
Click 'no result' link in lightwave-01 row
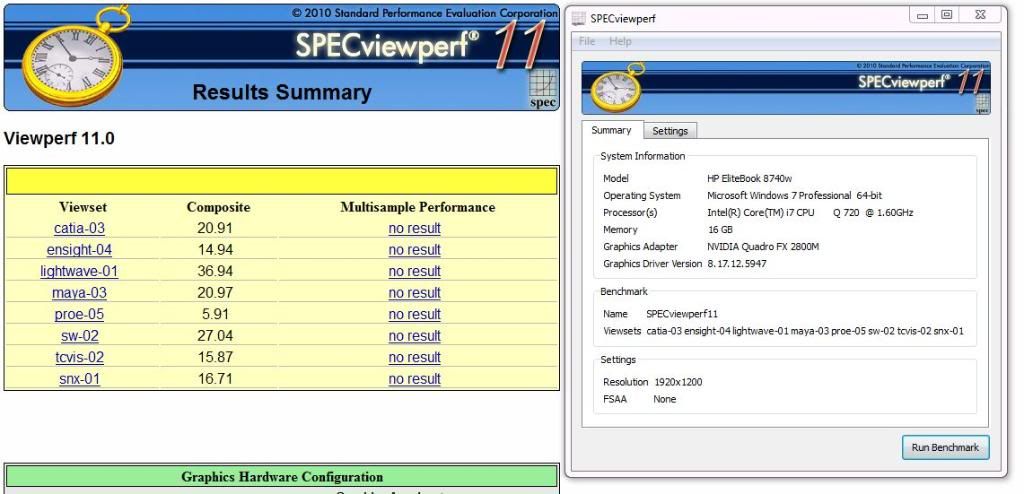(414, 271)
